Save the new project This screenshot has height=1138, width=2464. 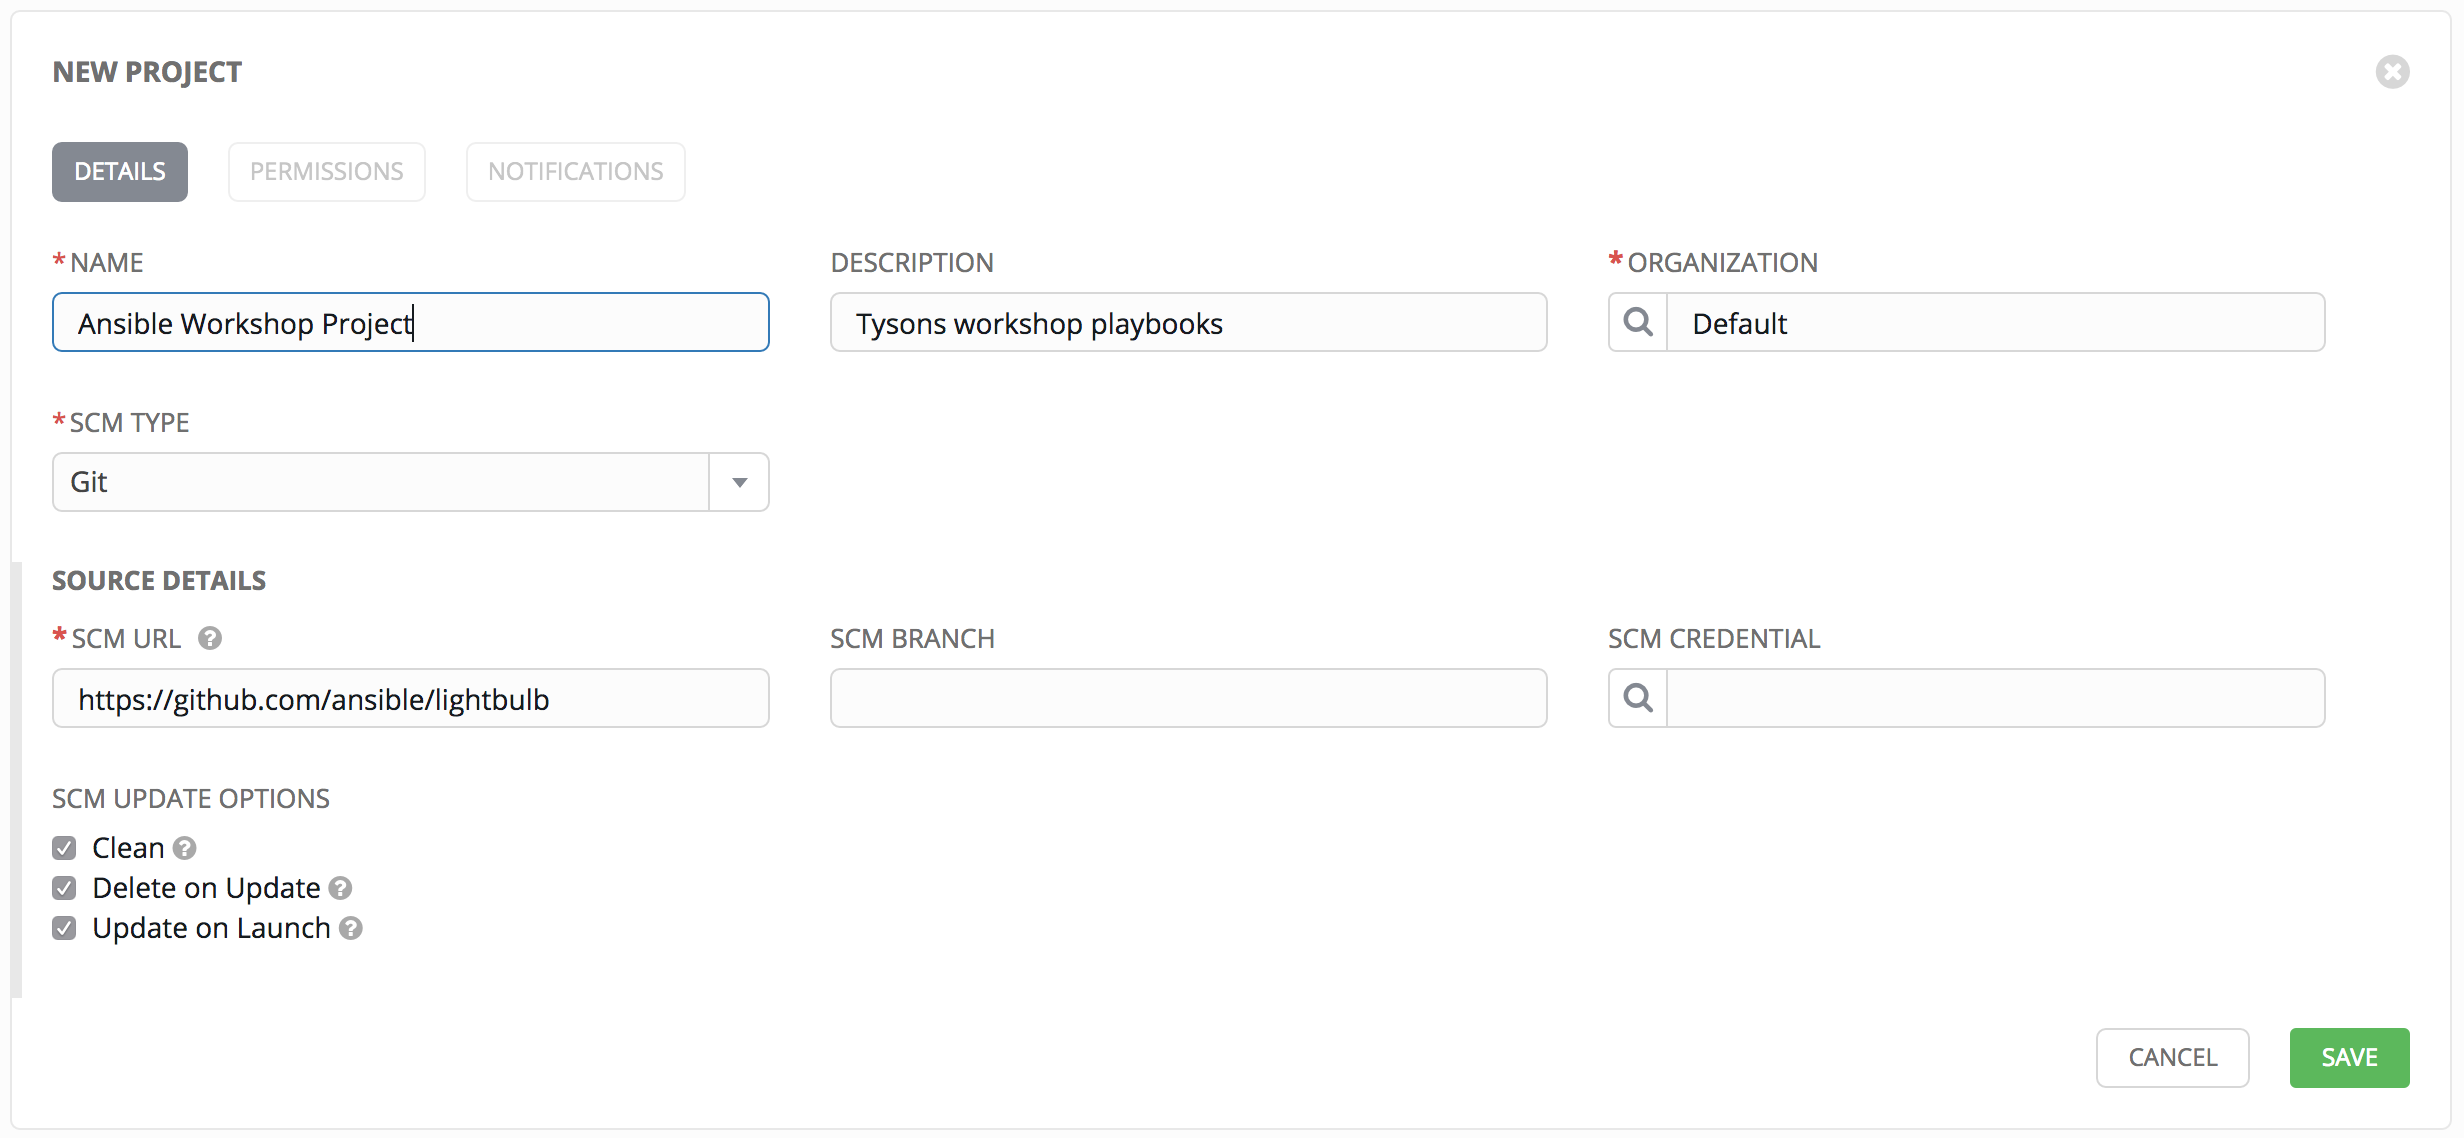click(x=2349, y=1058)
